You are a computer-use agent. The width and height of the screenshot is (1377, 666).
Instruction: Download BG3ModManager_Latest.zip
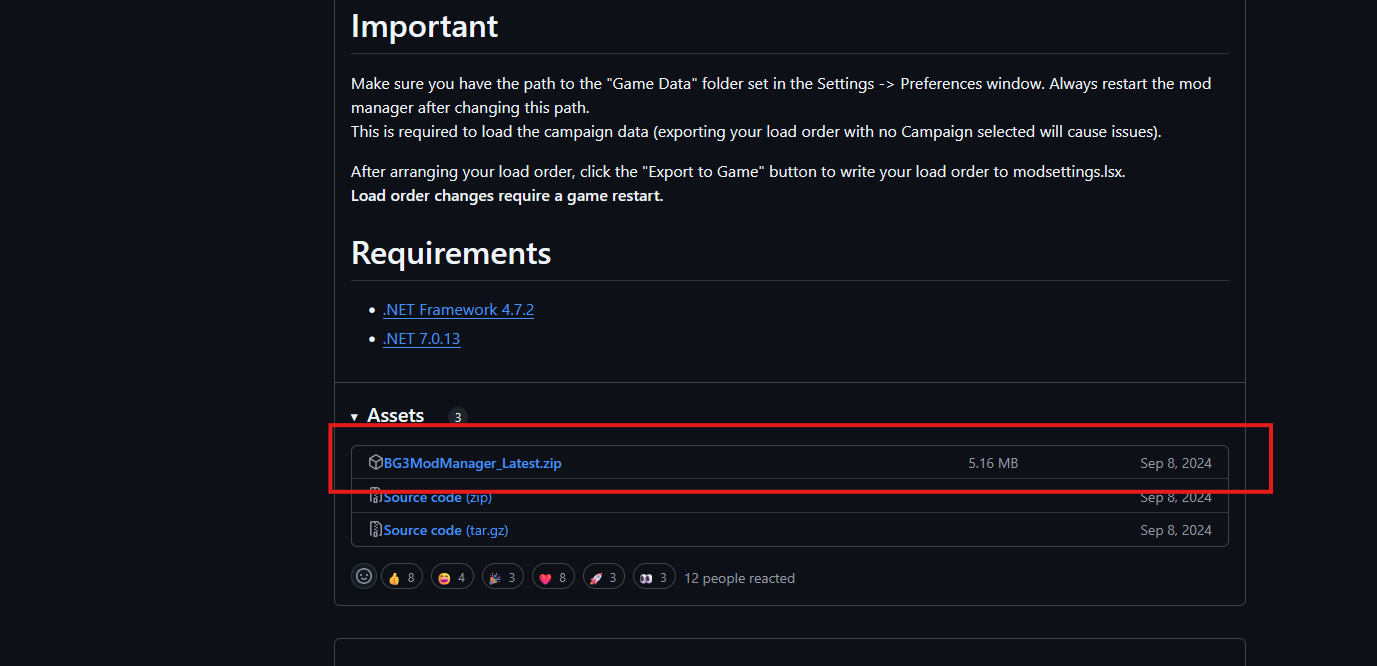[x=473, y=463]
